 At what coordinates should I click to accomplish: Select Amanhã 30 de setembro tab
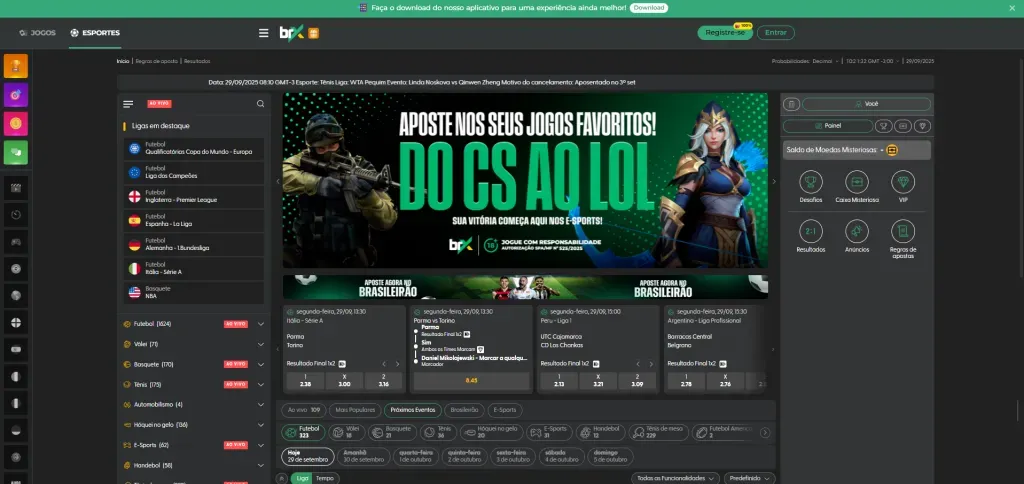click(x=362, y=456)
